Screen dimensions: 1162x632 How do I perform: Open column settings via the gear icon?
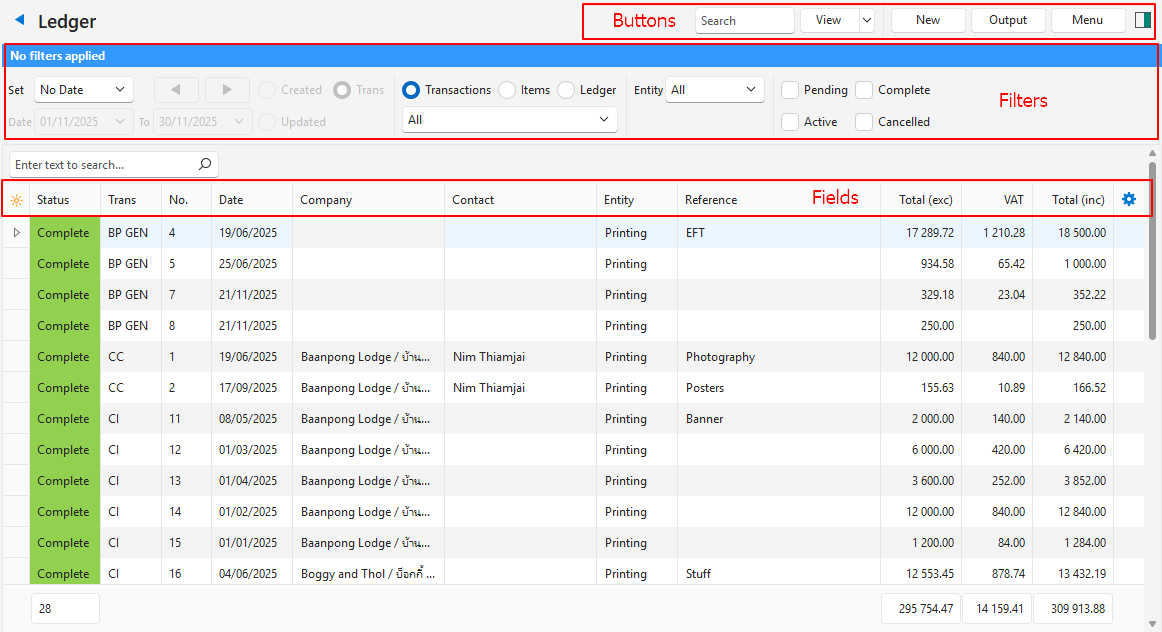pos(1129,199)
